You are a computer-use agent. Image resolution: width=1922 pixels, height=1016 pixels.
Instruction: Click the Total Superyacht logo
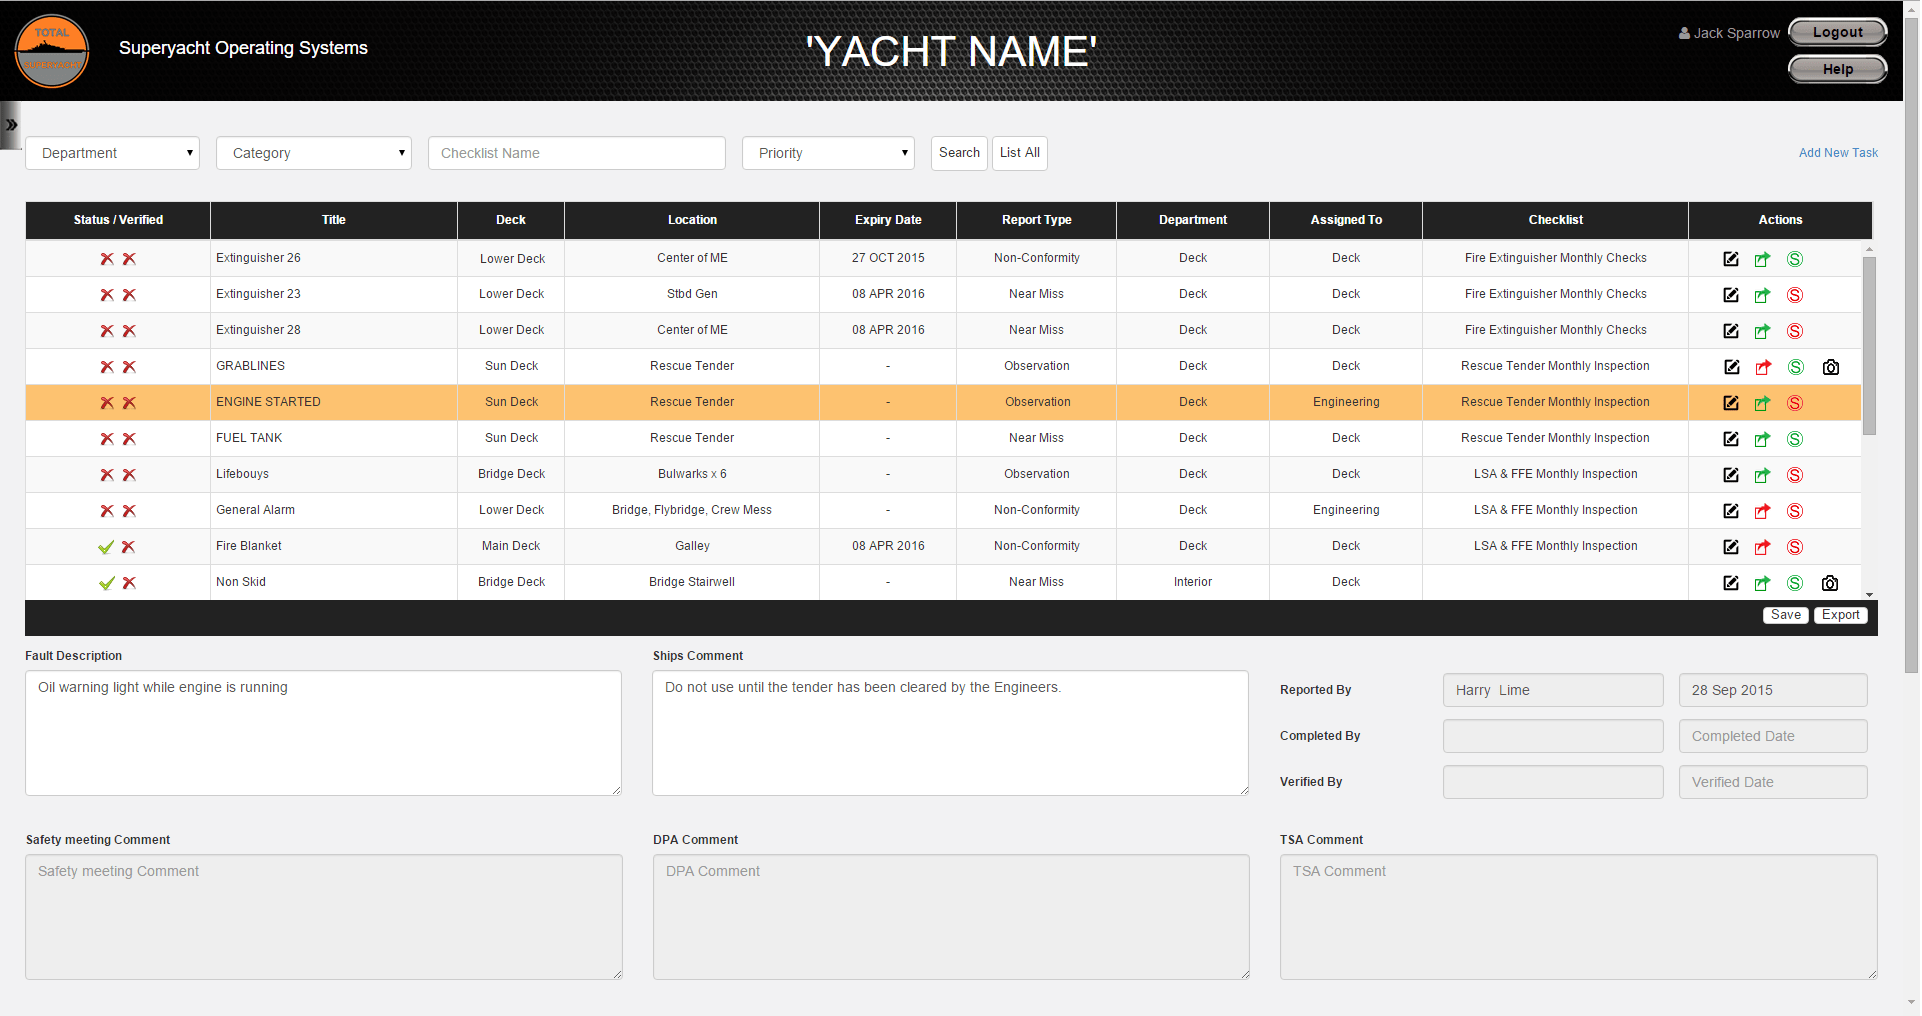click(52, 51)
